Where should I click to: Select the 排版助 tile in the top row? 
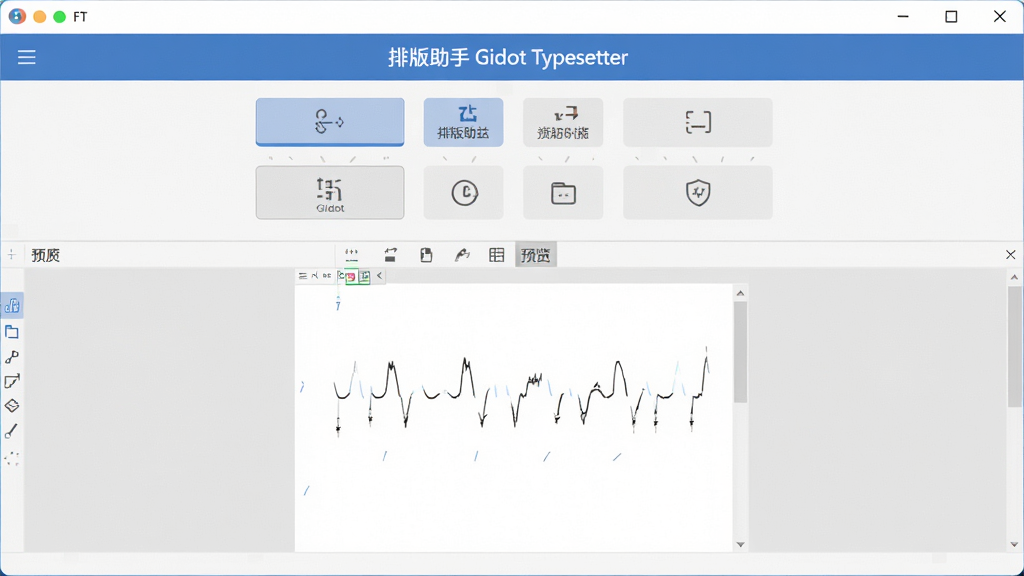point(463,122)
